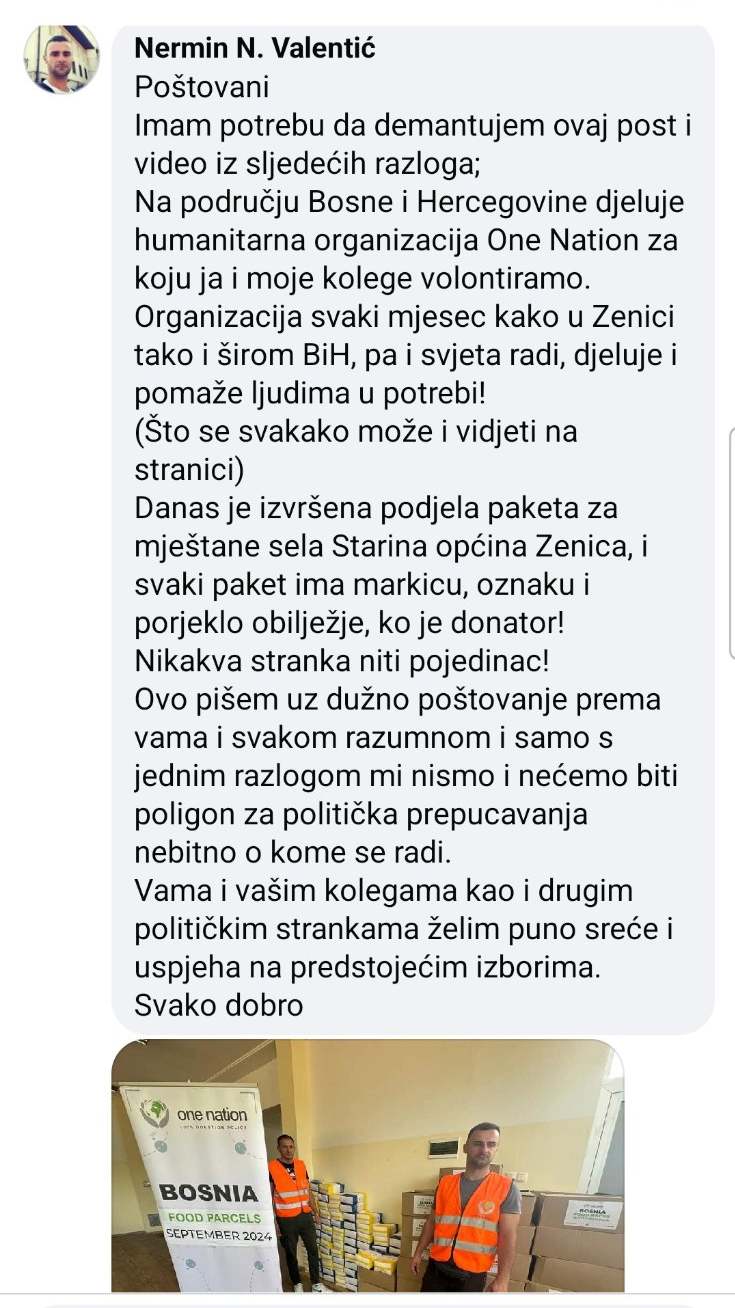Tap the "Poštovani" greeting line

201,86
